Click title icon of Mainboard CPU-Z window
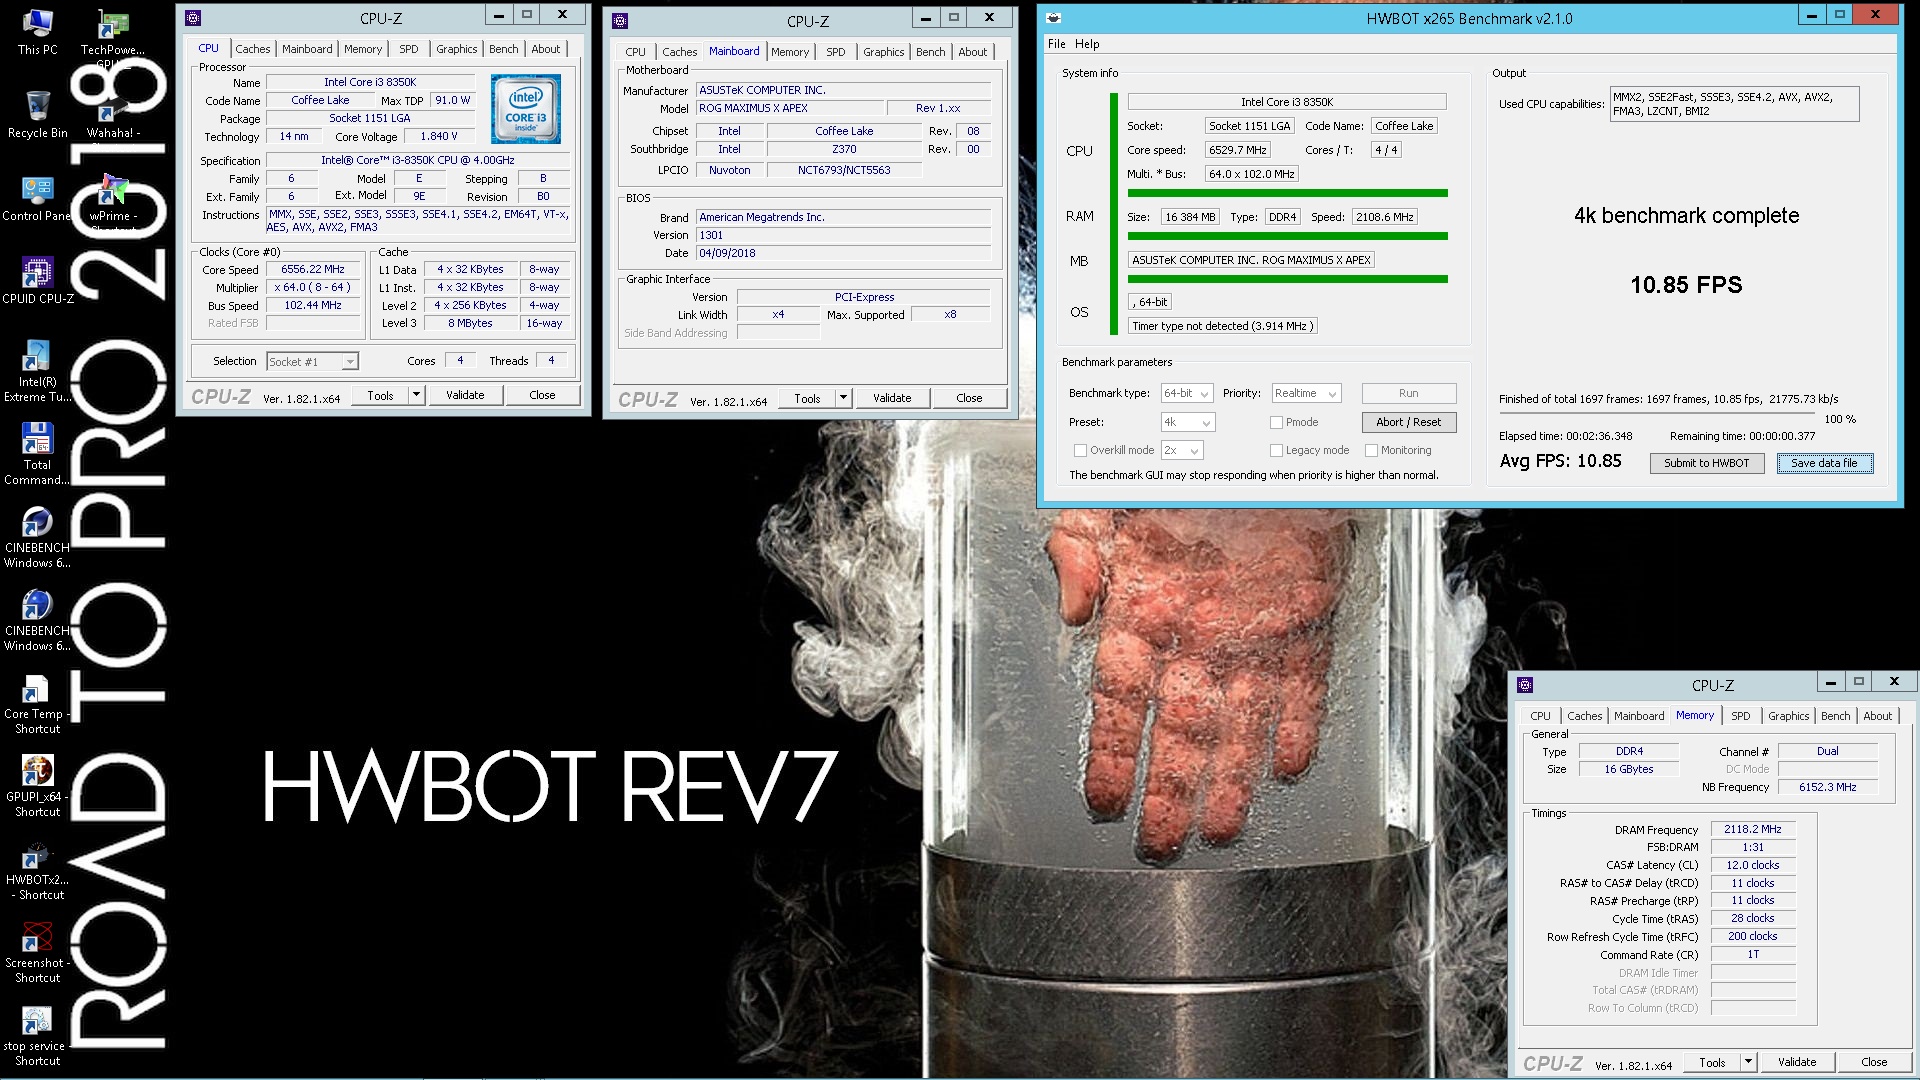This screenshot has height=1080, width=1920. click(620, 21)
